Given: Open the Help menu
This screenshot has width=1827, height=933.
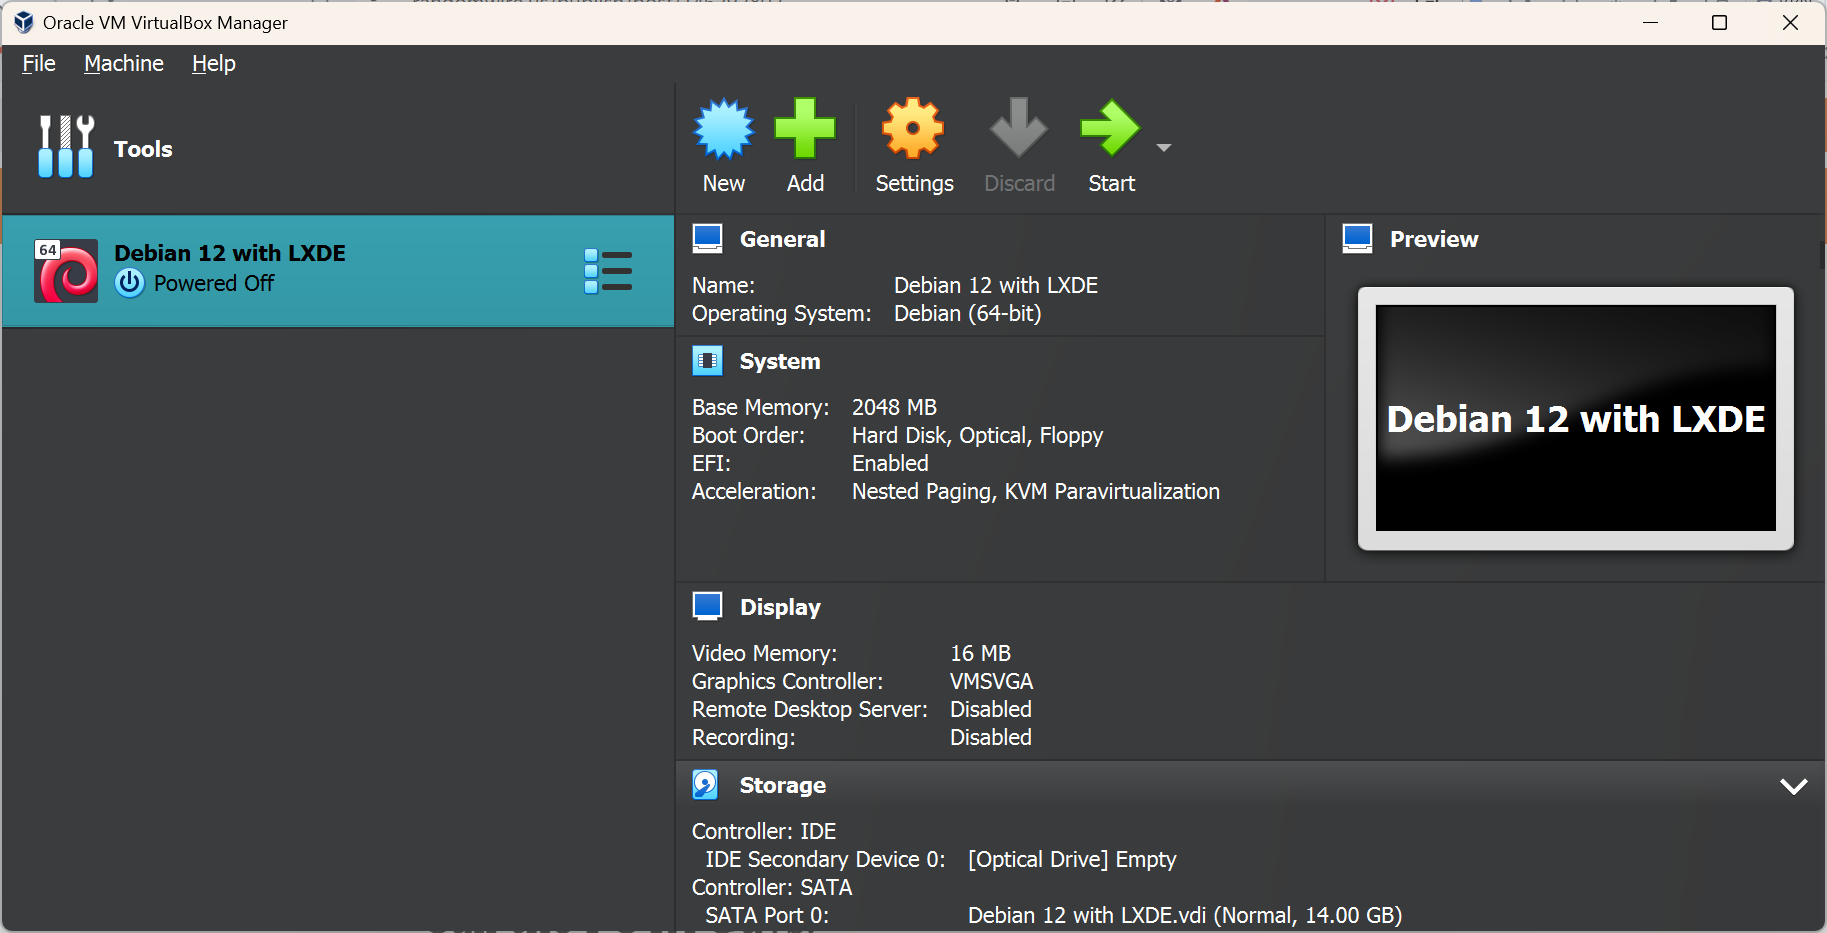Looking at the screenshot, I should [214, 64].
